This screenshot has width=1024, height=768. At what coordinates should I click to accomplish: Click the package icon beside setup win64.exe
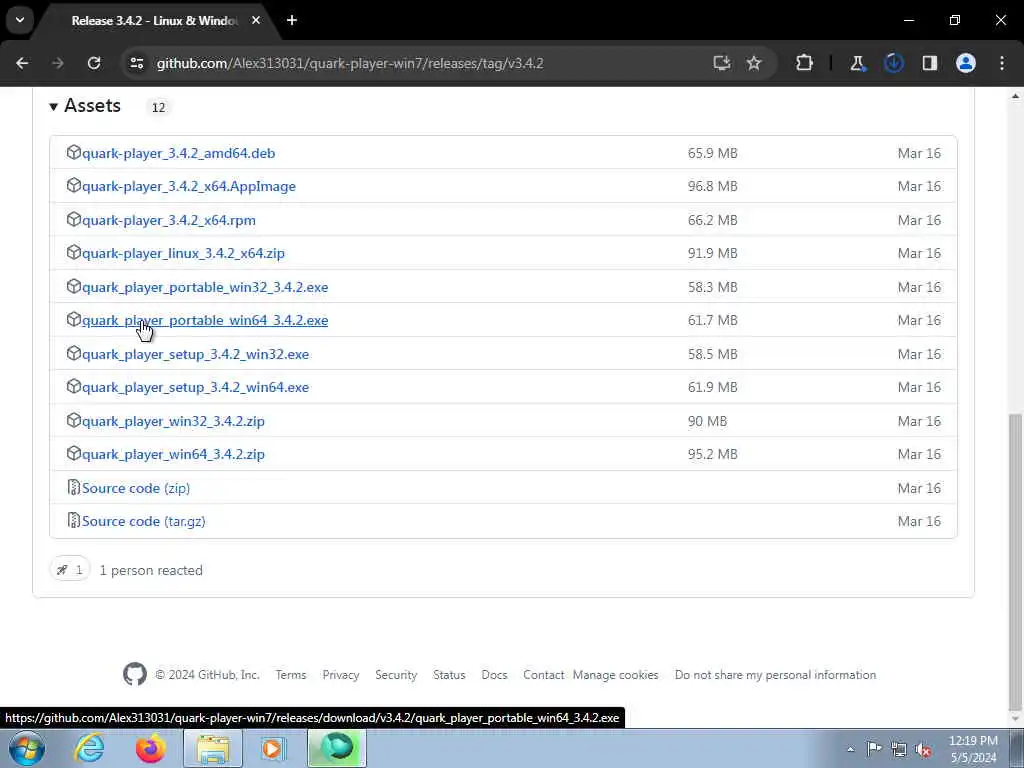pos(74,387)
